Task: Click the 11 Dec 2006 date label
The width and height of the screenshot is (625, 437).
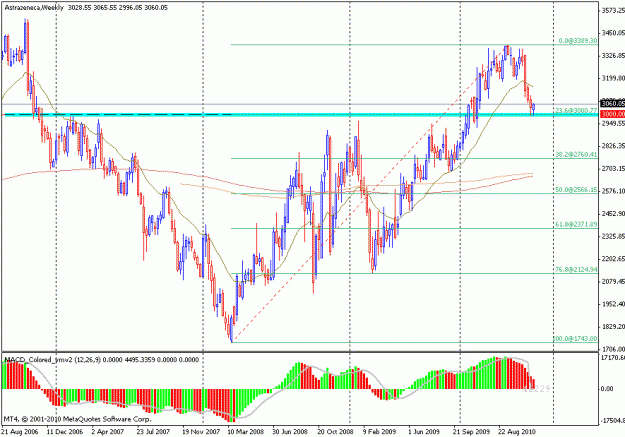Action: coord(65,432)
